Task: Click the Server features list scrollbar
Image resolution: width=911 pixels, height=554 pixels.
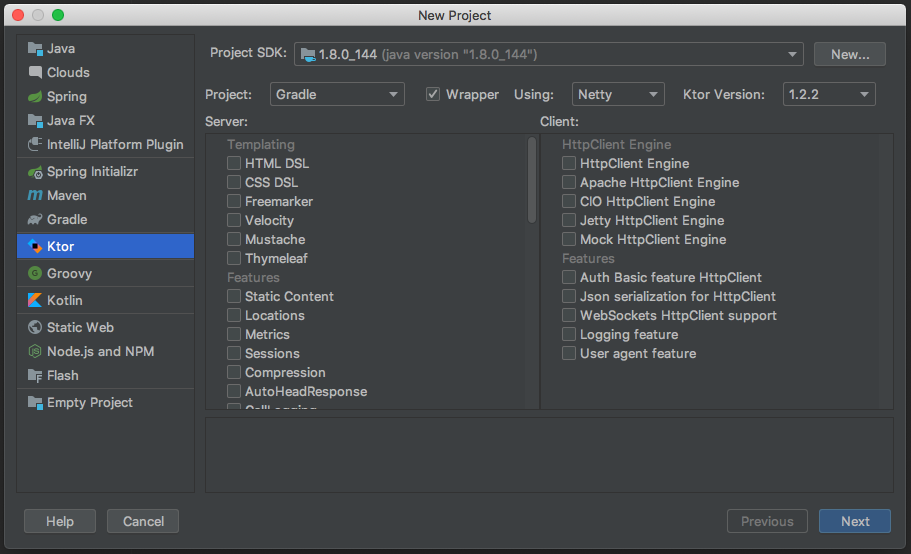Action: tap(532, 180)
